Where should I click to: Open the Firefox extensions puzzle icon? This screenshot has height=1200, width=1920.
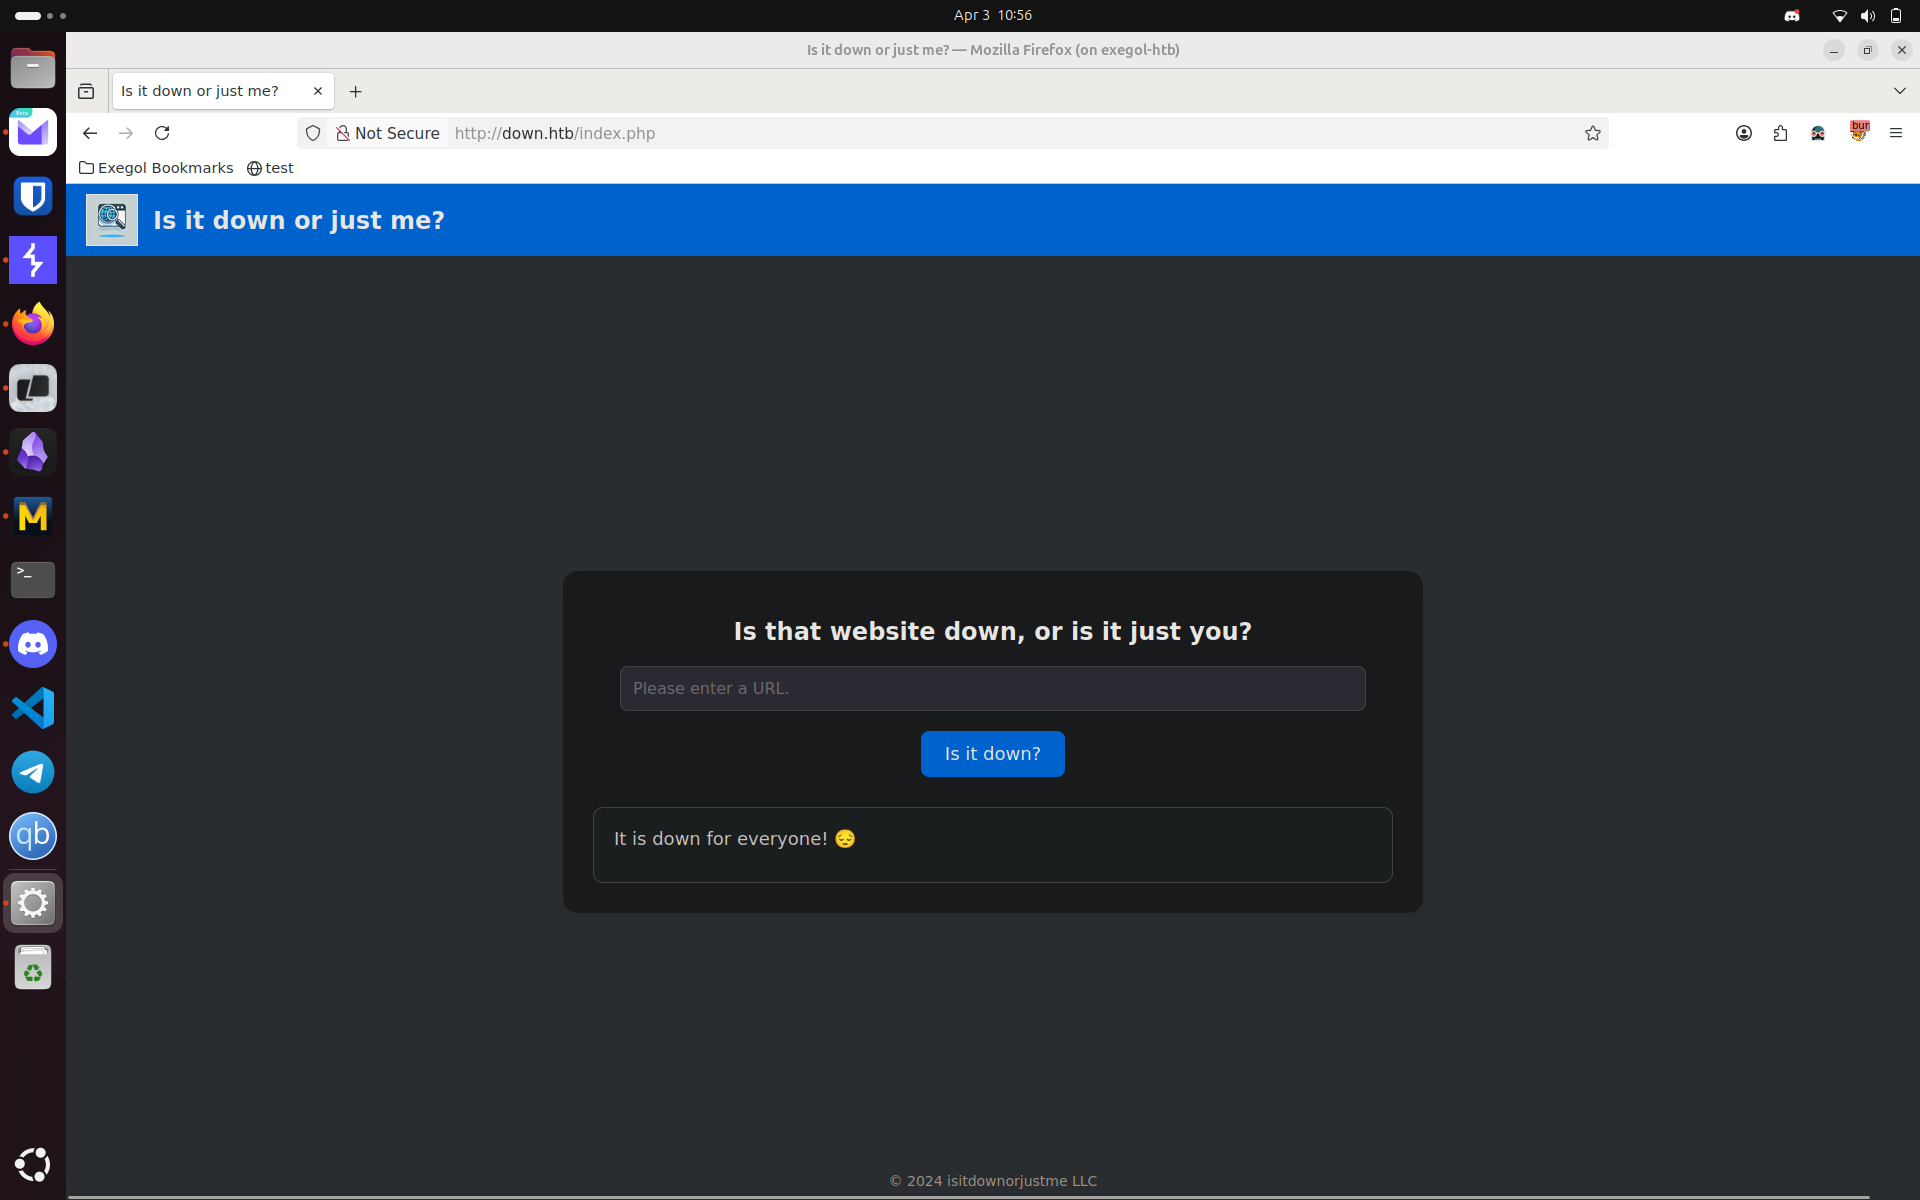[x=1780, y=133]
